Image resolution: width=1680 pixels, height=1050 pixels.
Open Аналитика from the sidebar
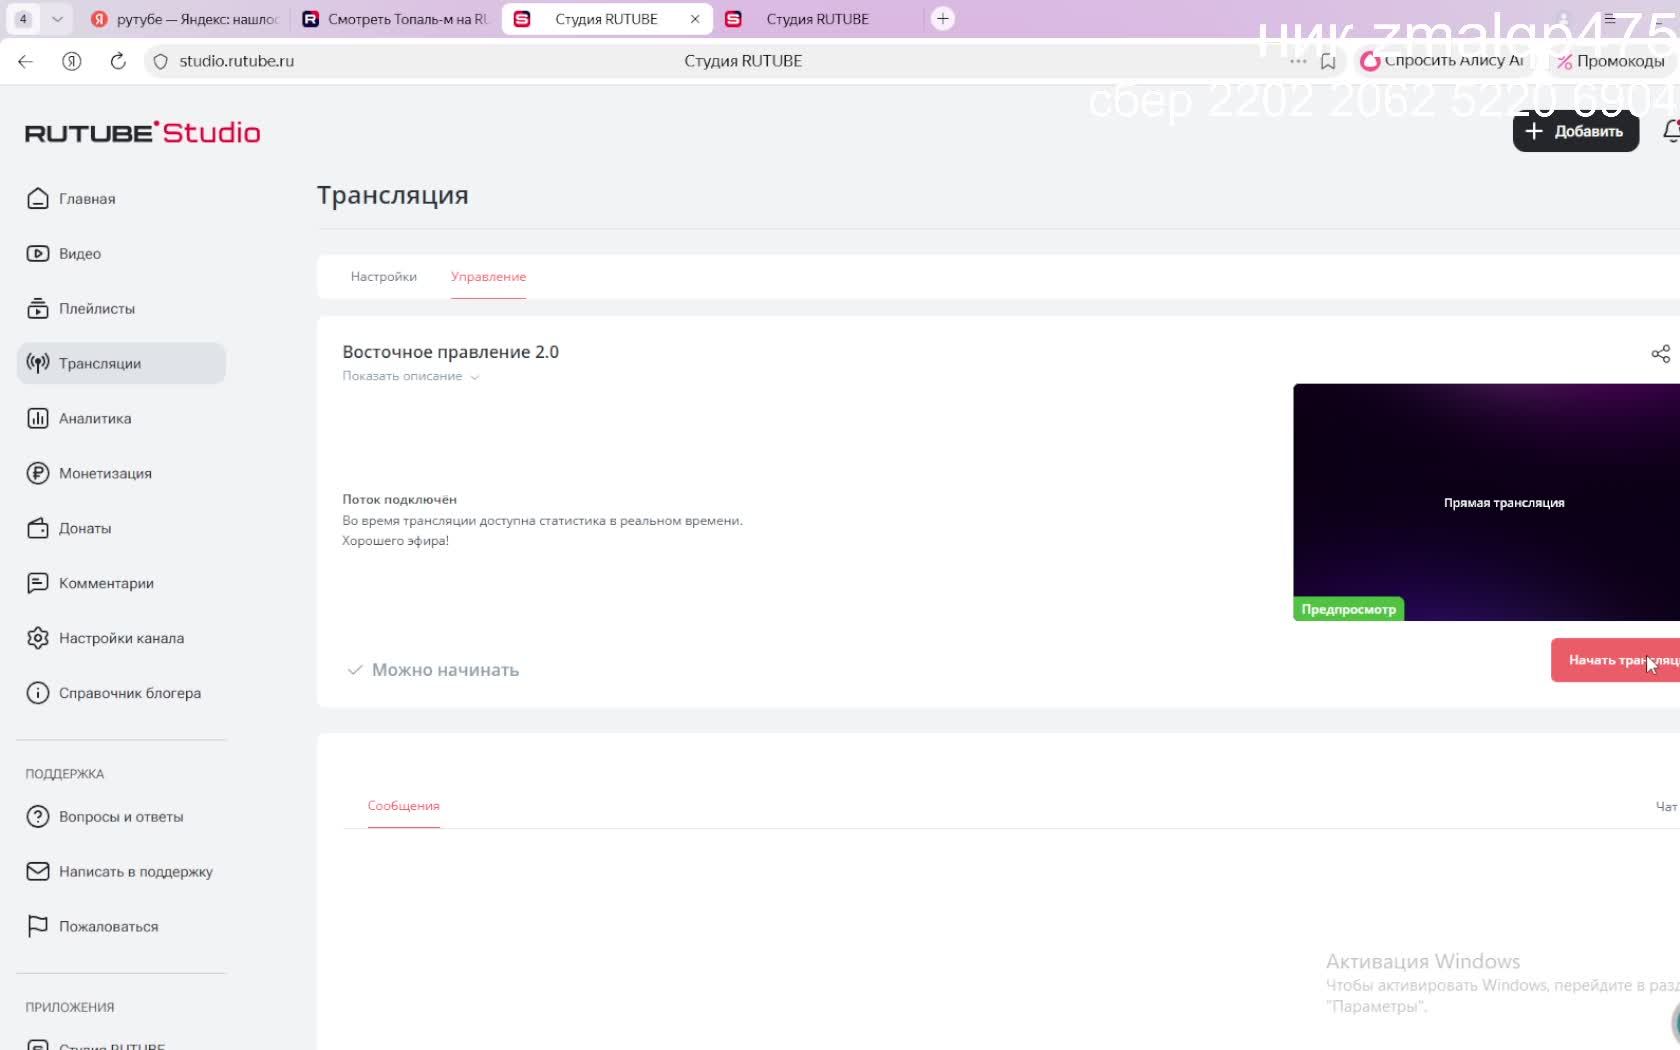(x=95, y=418)
